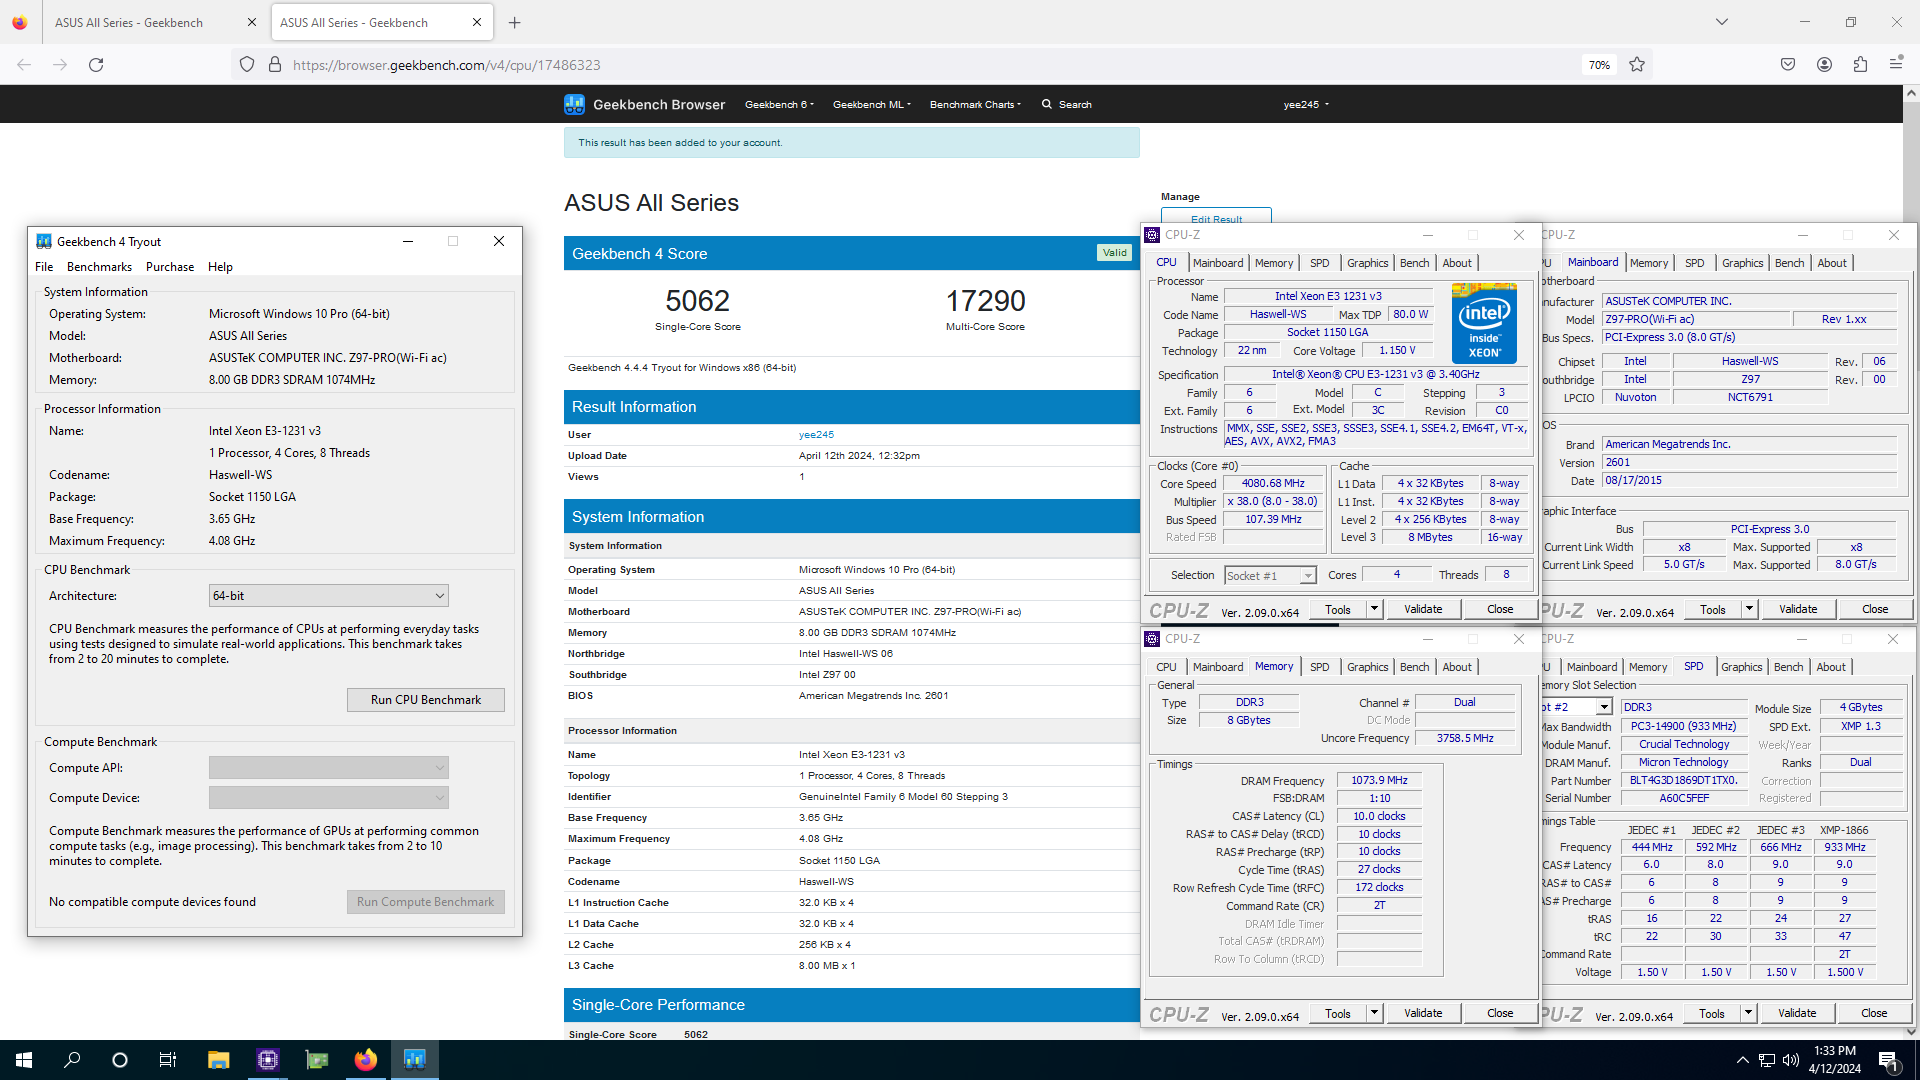Click Tools button in CPU-Z Mainboard window
This screenshot has width=1920, height=1080.
pos(1713,609)
